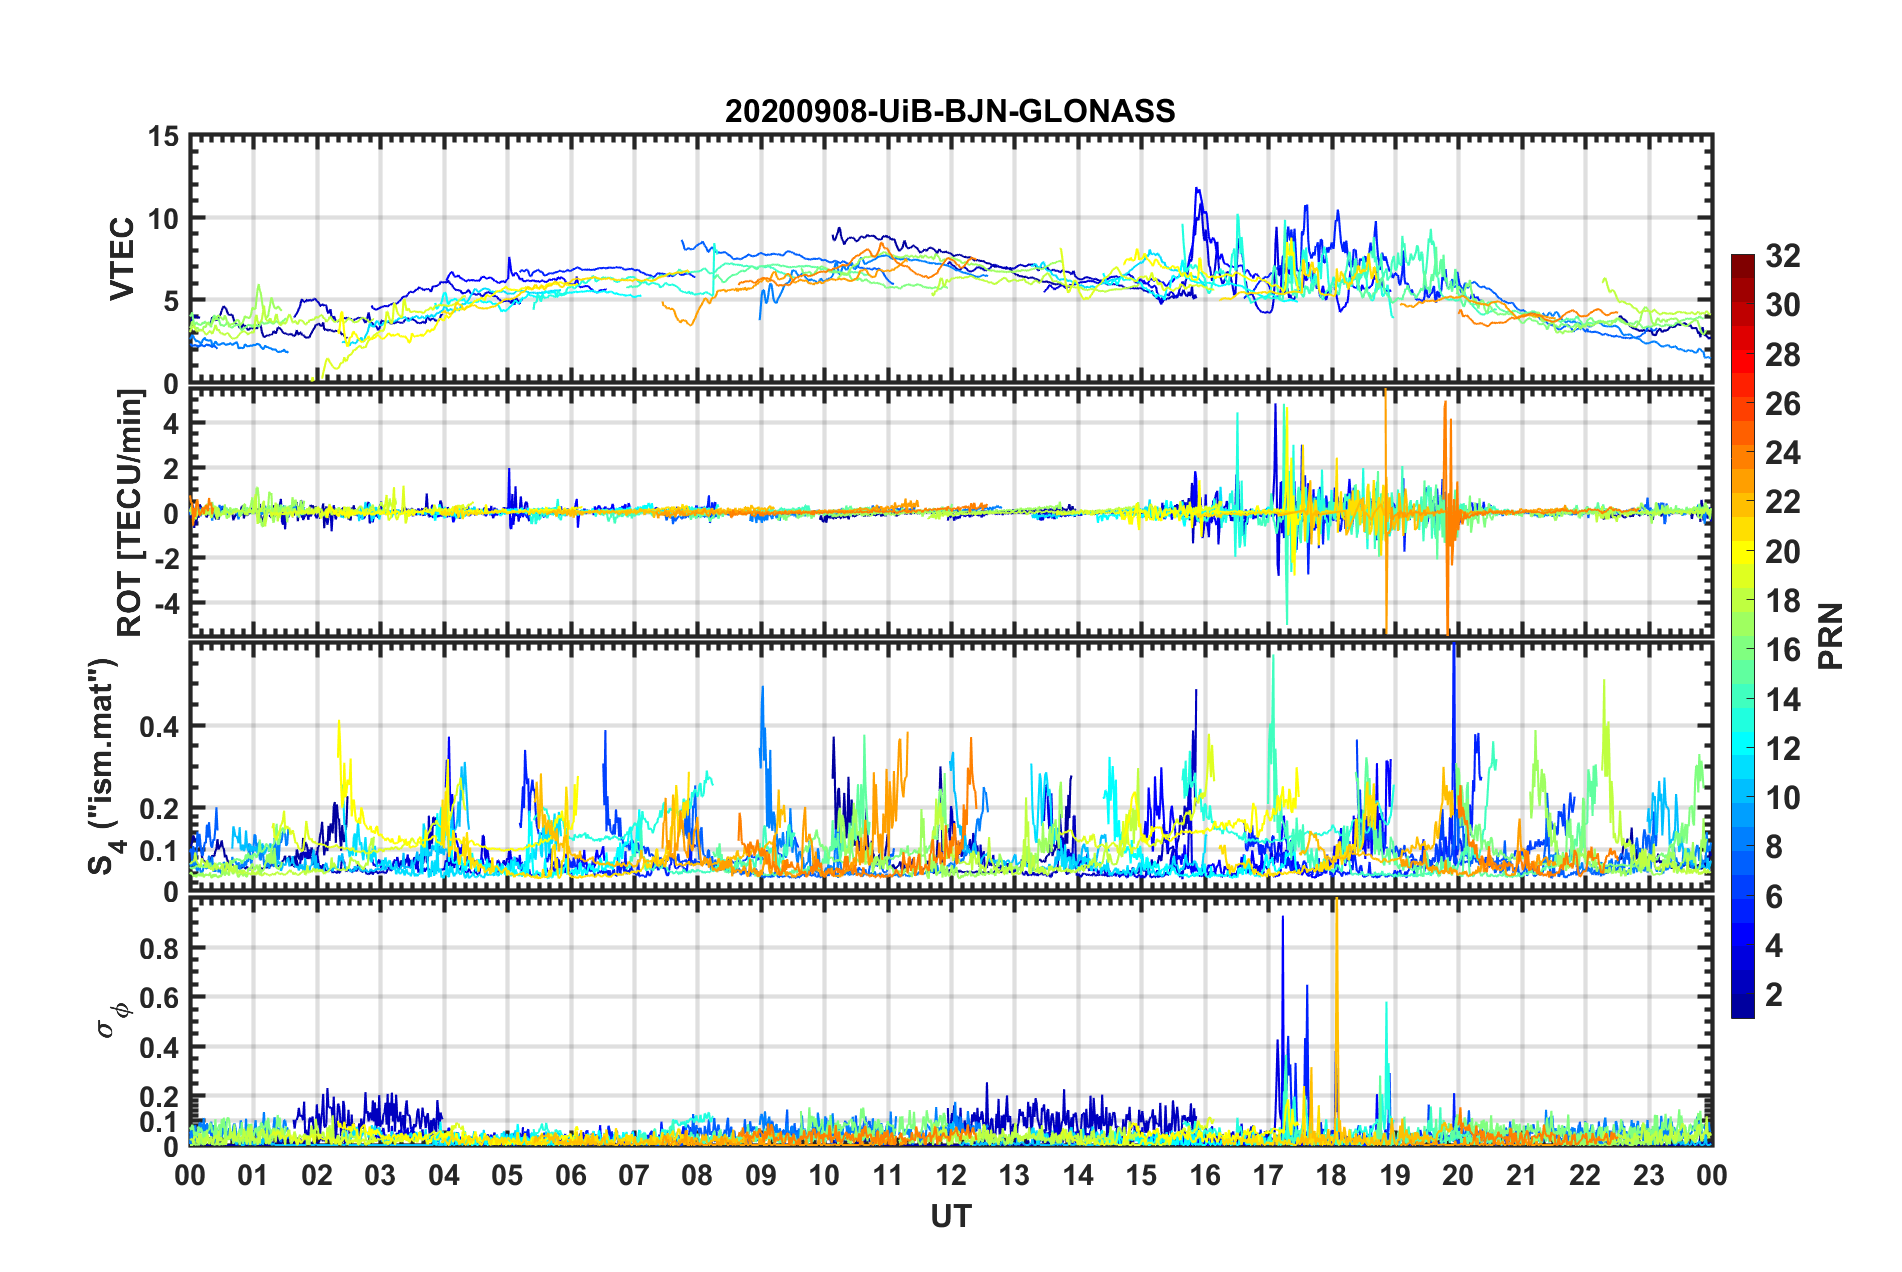Click the ROT [TECU/min] axis label
The width and height of the screenshot is (1902, 1272).
(x=130, y=513)
